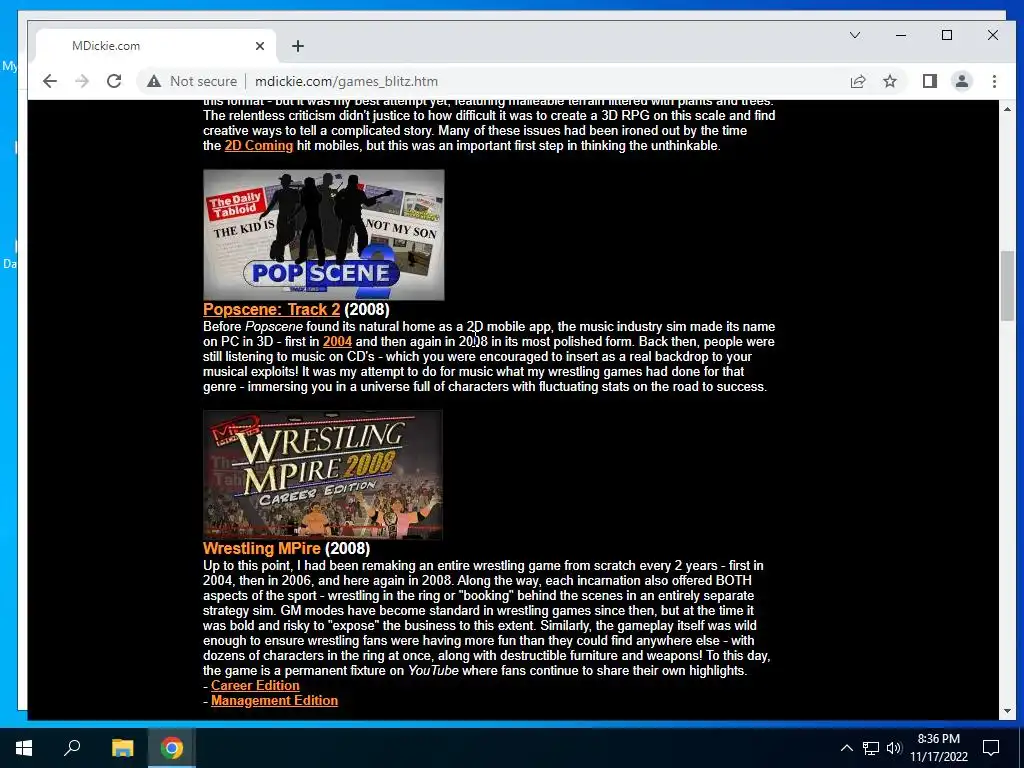
Task: Open the Chrome three-dot menu
Action: [994, 81]
